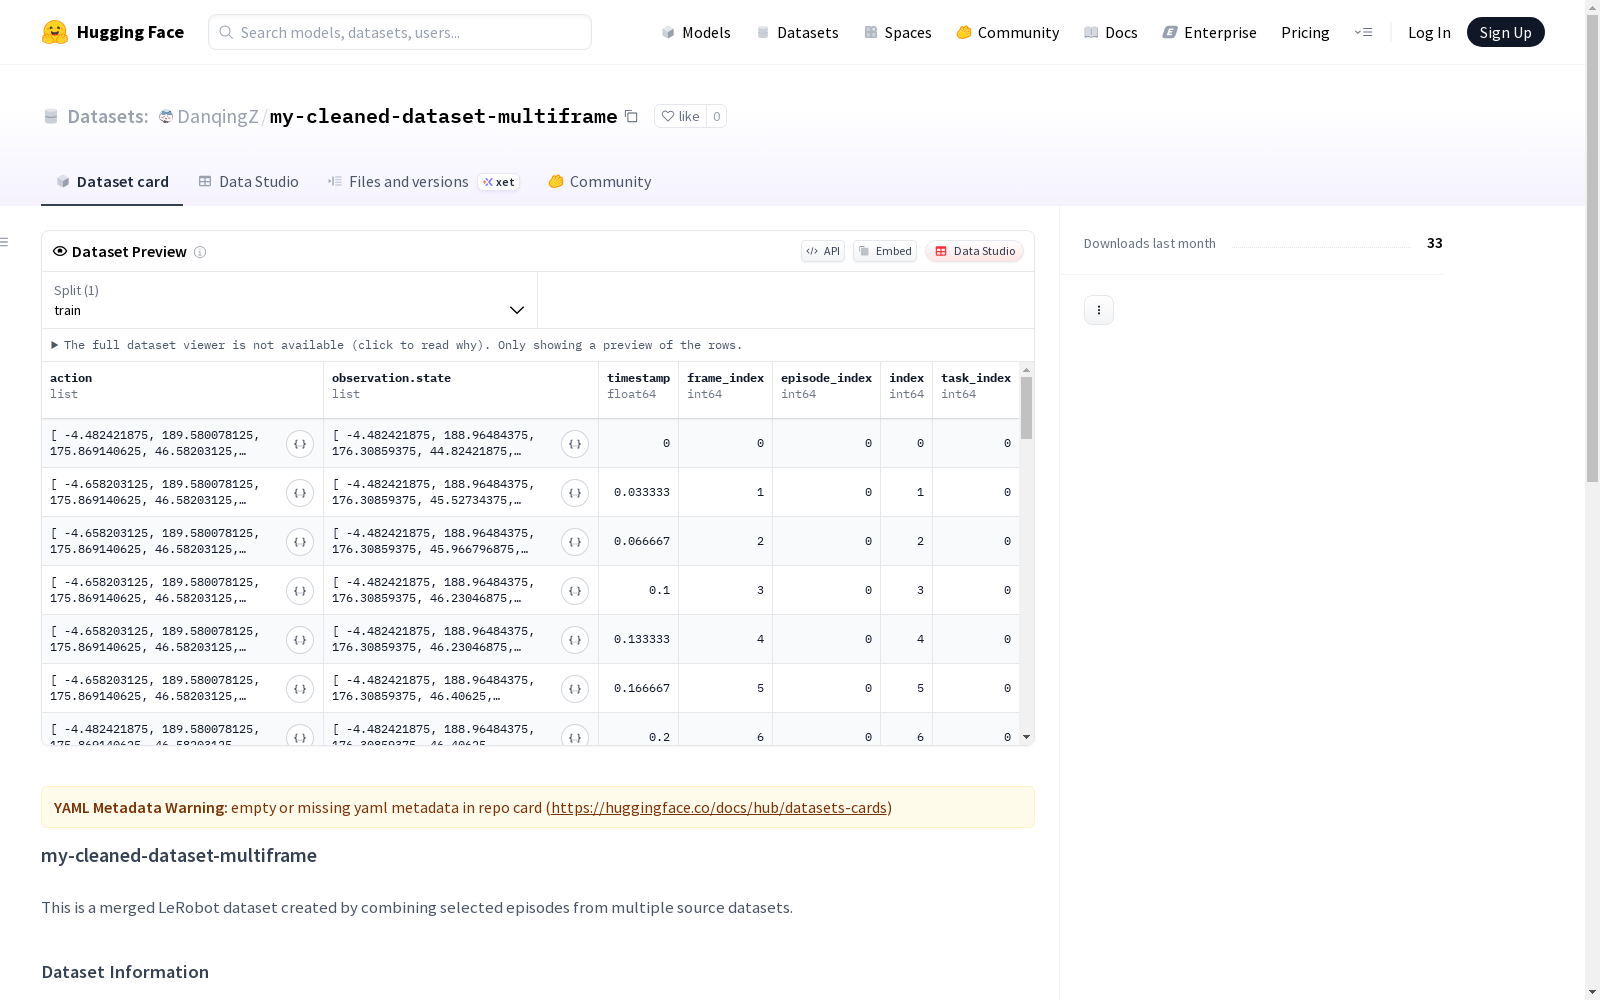Go to Models in the top navigation
The width and height of the screenshot is (1600, 1000).
pyautogui.click(x=696, y=32)
